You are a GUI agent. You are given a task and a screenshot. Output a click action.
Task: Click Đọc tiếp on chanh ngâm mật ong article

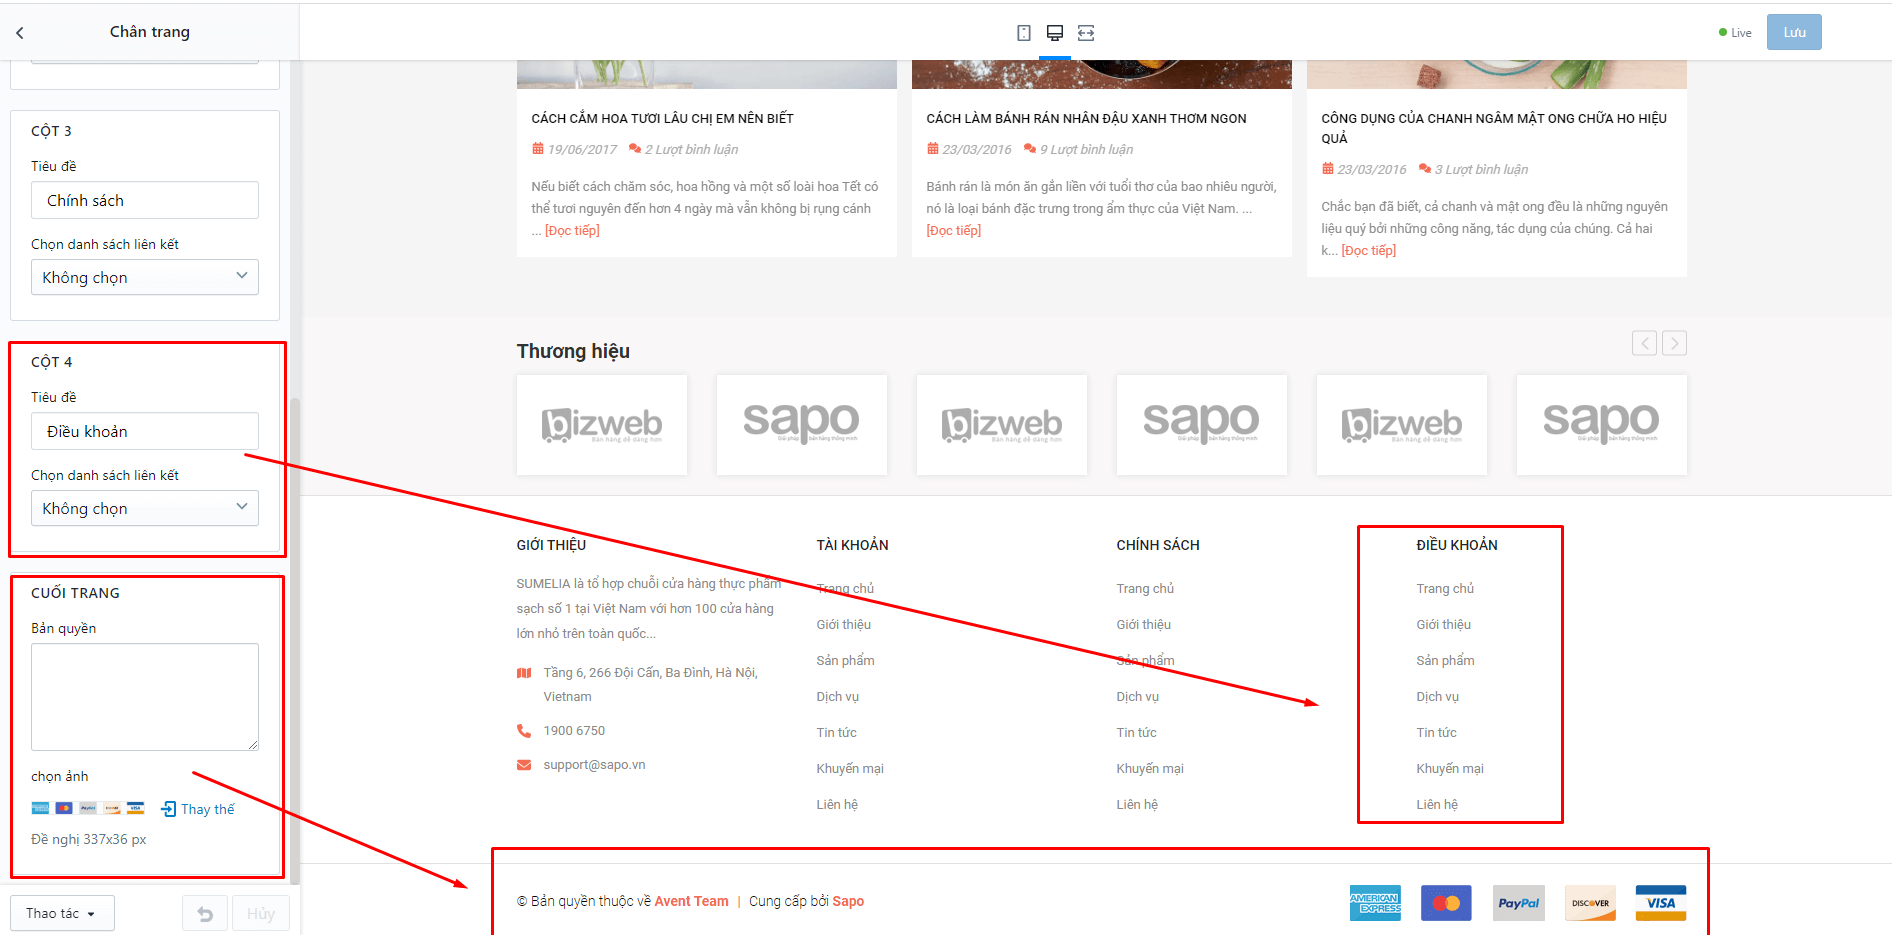1369,251
